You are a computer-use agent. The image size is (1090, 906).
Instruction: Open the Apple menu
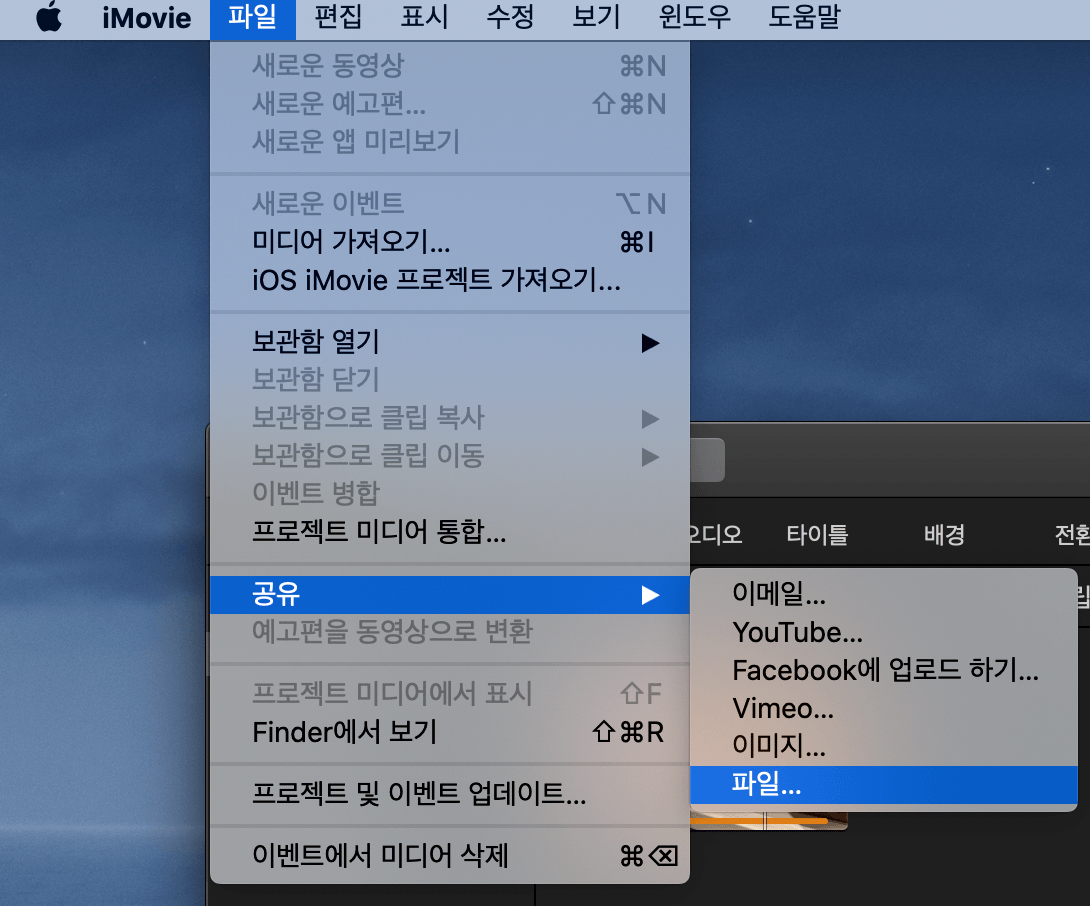(x=49, y=17)
